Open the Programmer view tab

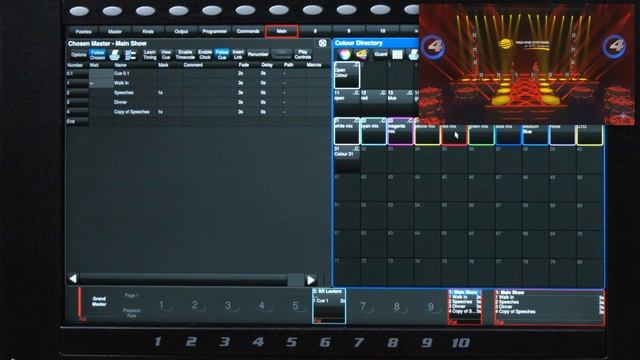pos(215,31)
